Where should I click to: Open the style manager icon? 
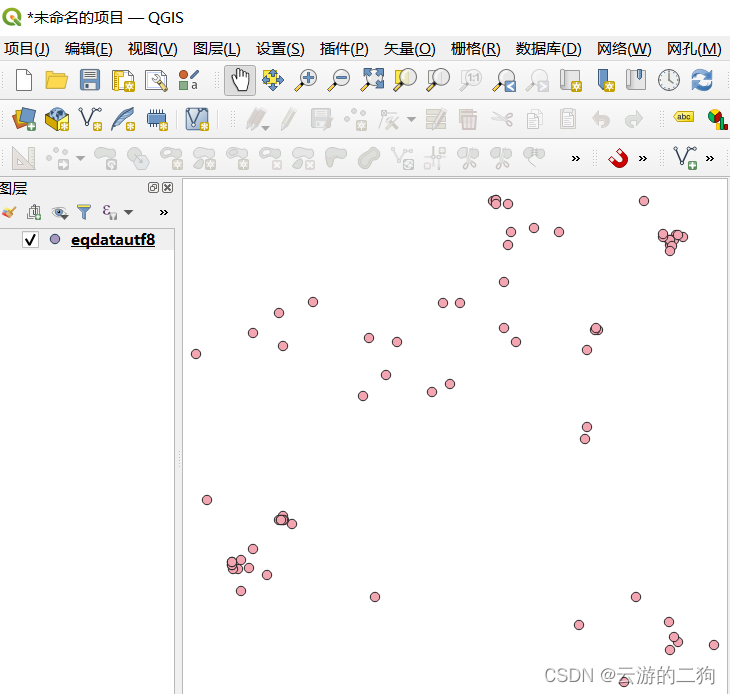point(189,80)
